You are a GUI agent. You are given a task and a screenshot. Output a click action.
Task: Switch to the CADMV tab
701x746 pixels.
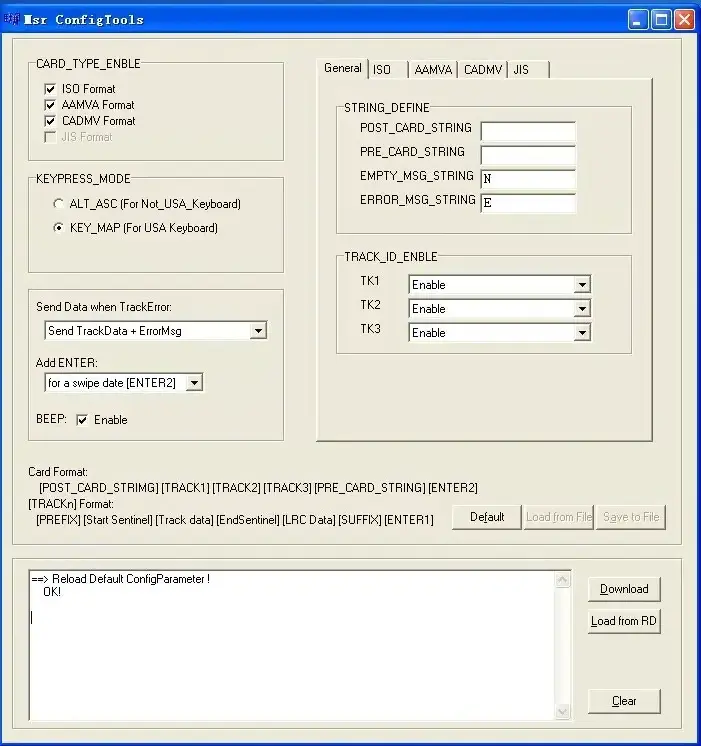pyautogui.click(x=482, y=70)
